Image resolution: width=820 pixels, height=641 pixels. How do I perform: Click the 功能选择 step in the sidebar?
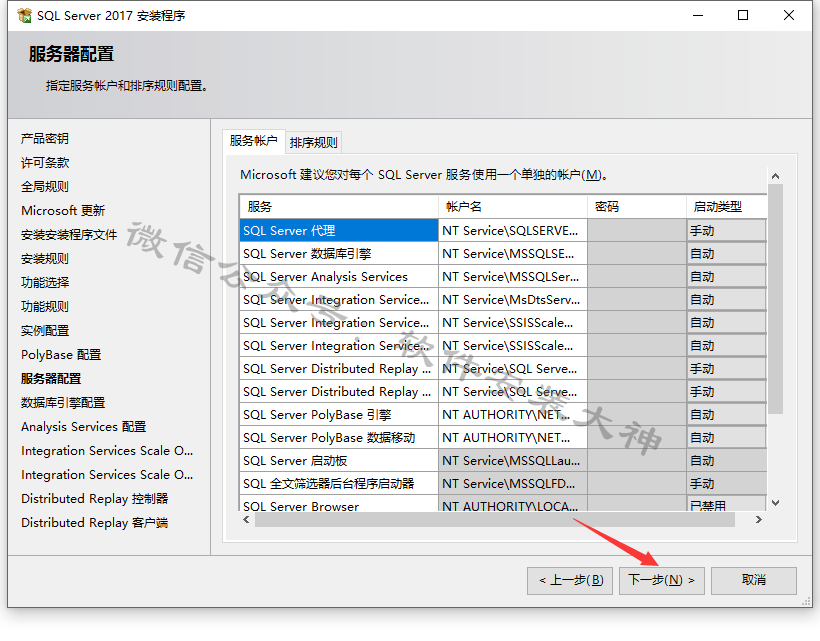(45, 283)
